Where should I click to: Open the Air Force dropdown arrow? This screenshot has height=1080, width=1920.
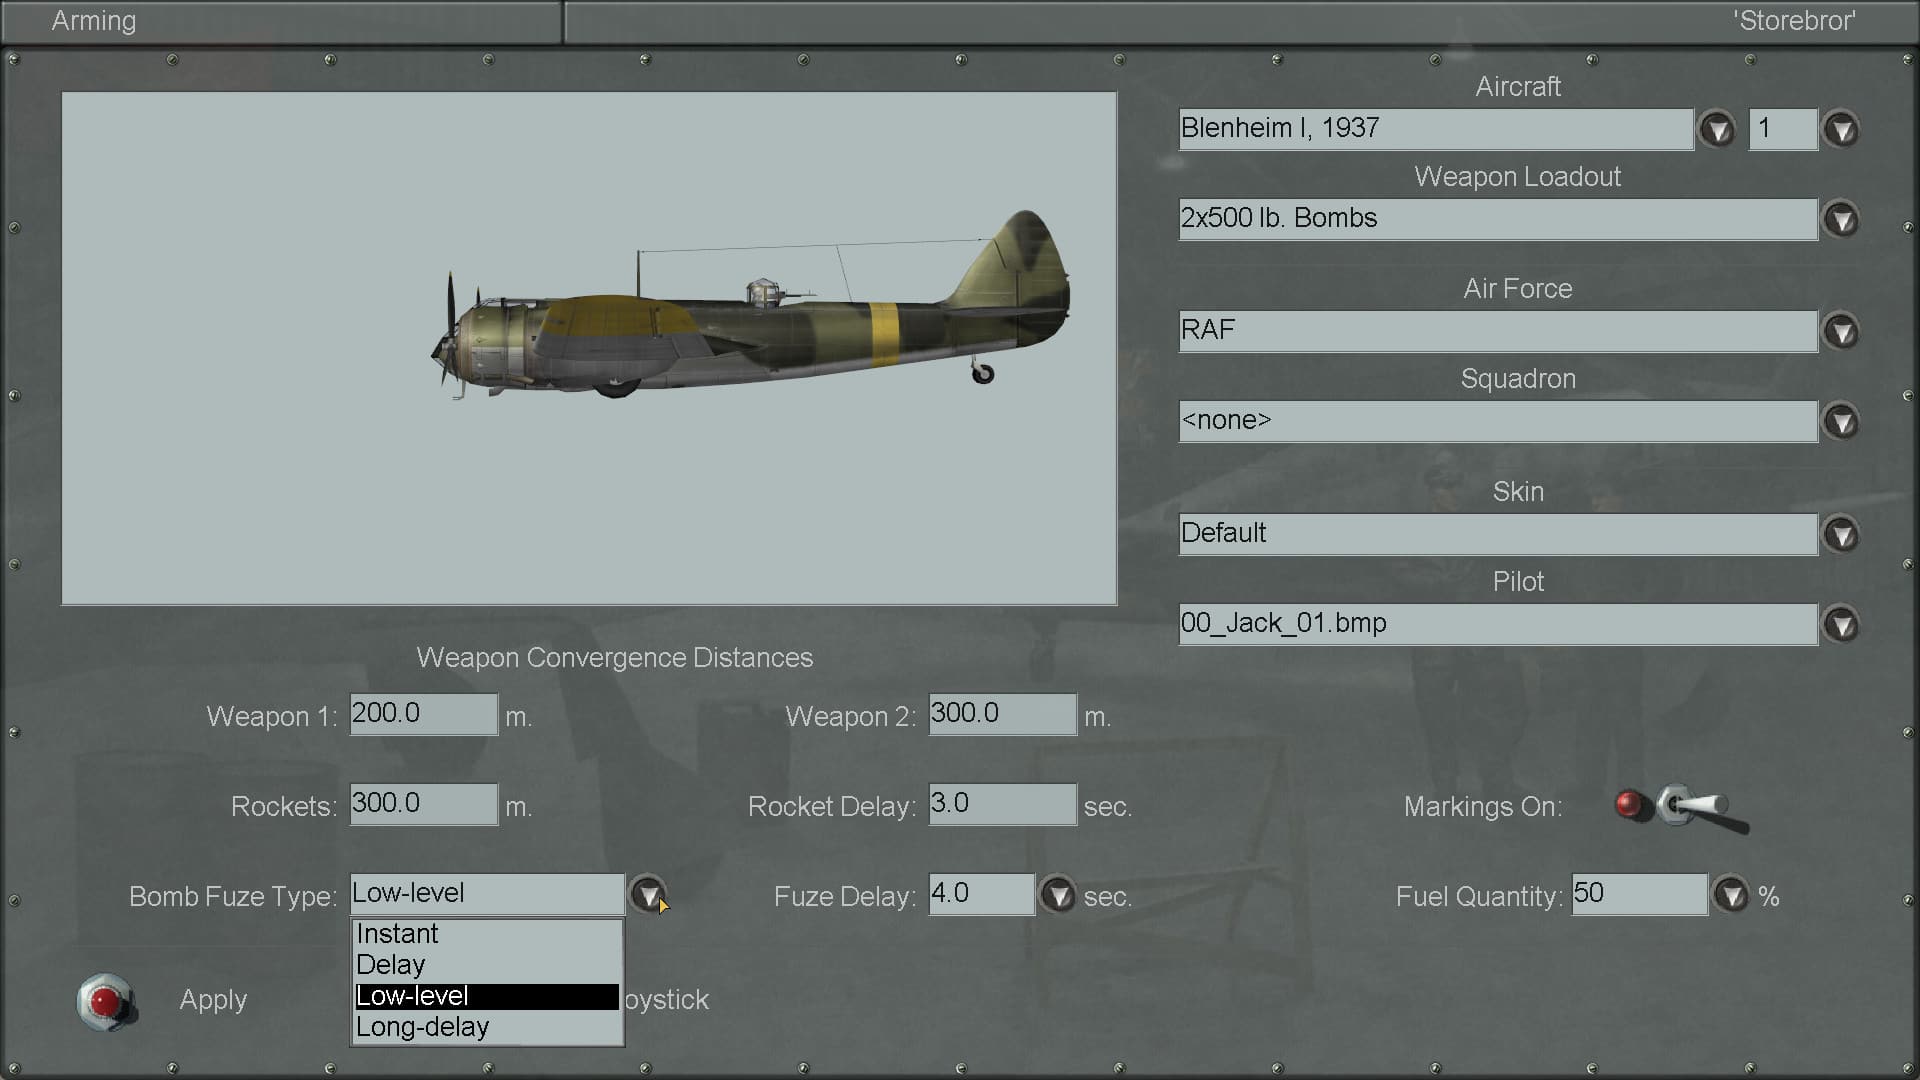click(x=1841, y=332)
